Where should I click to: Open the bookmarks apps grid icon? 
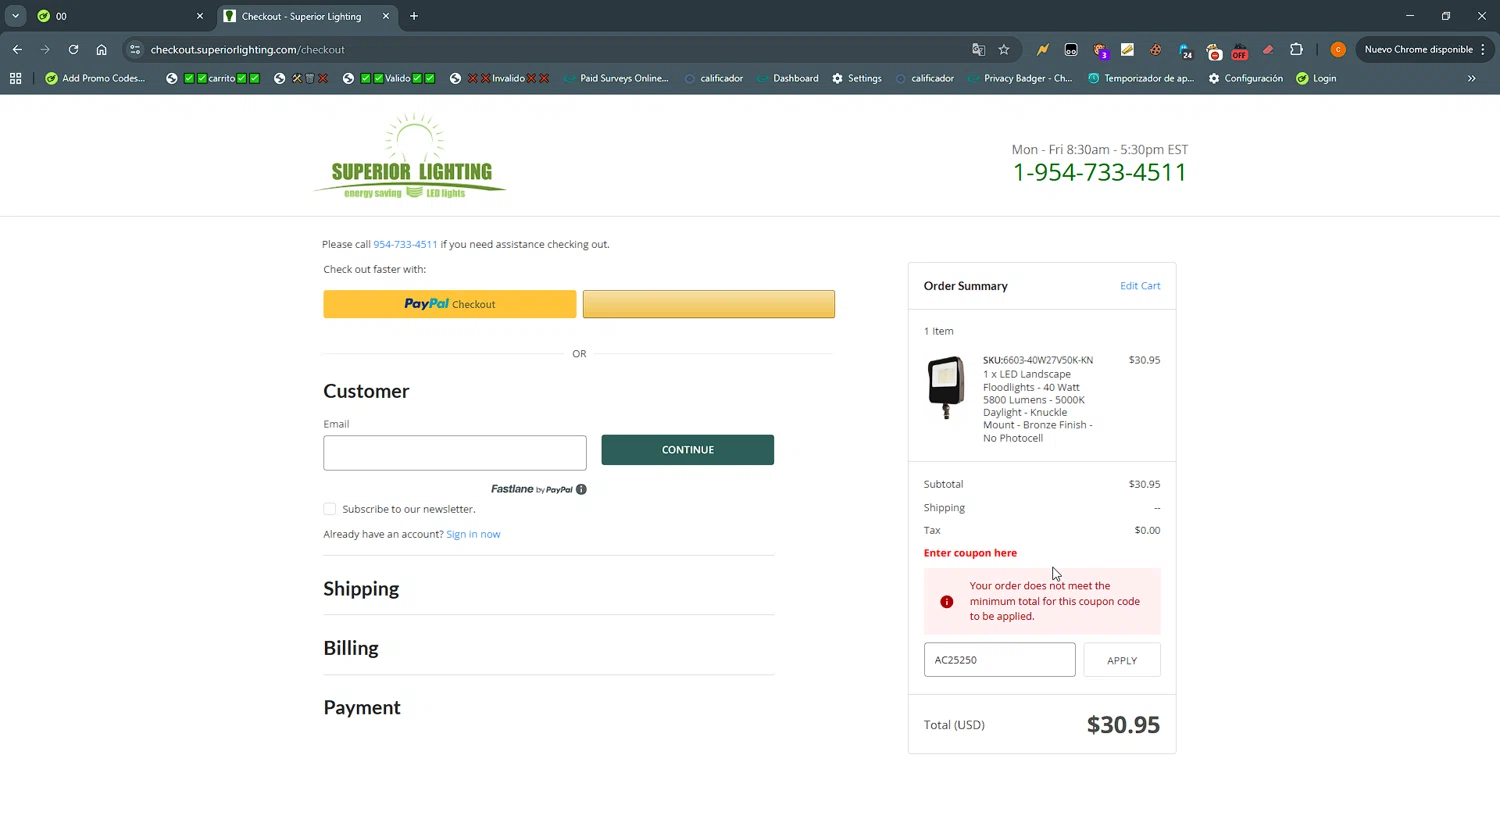[15, 78]
